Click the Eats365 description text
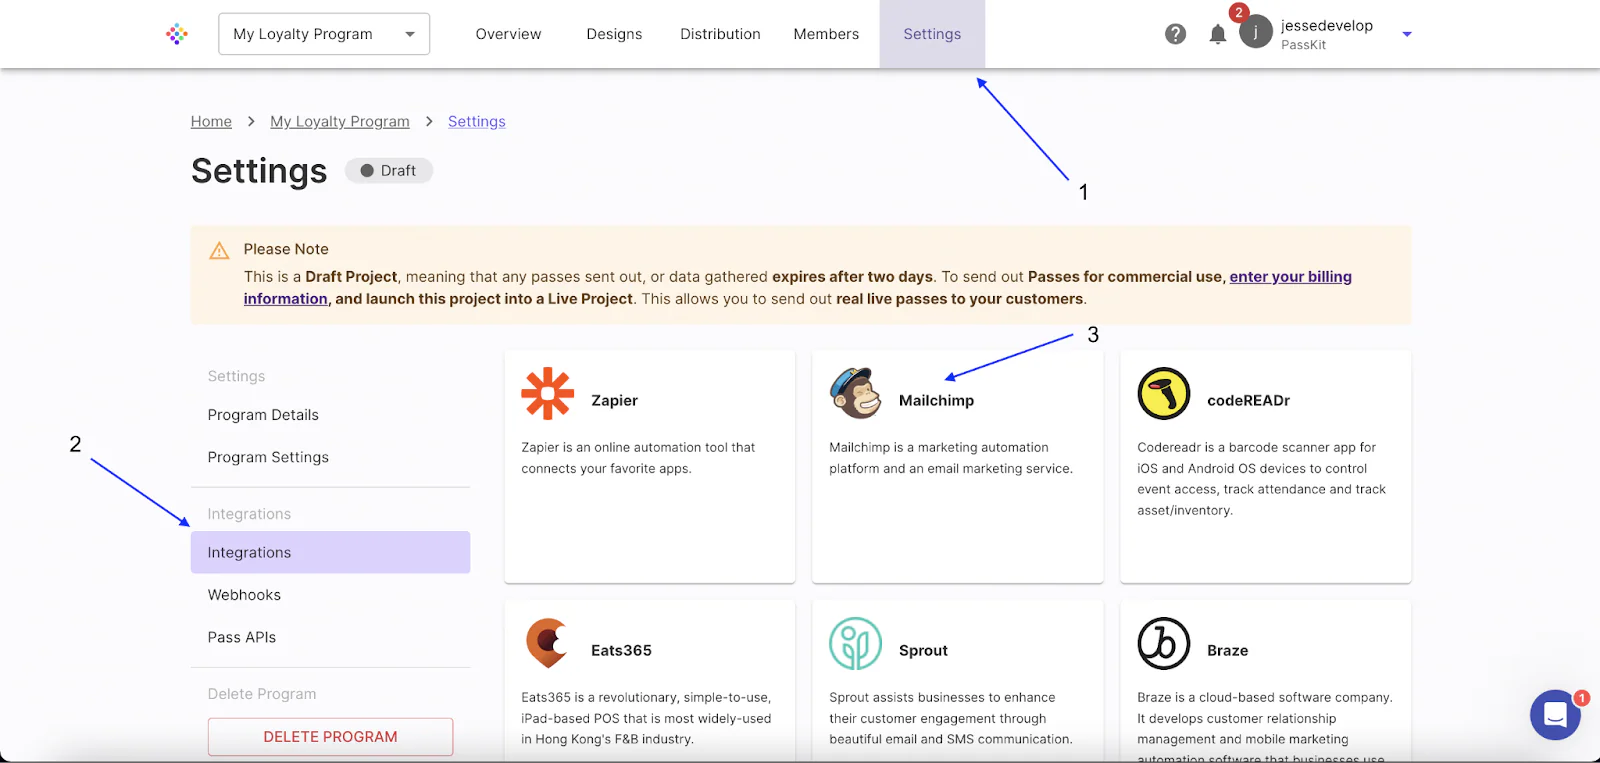 [x=646, y=718]
